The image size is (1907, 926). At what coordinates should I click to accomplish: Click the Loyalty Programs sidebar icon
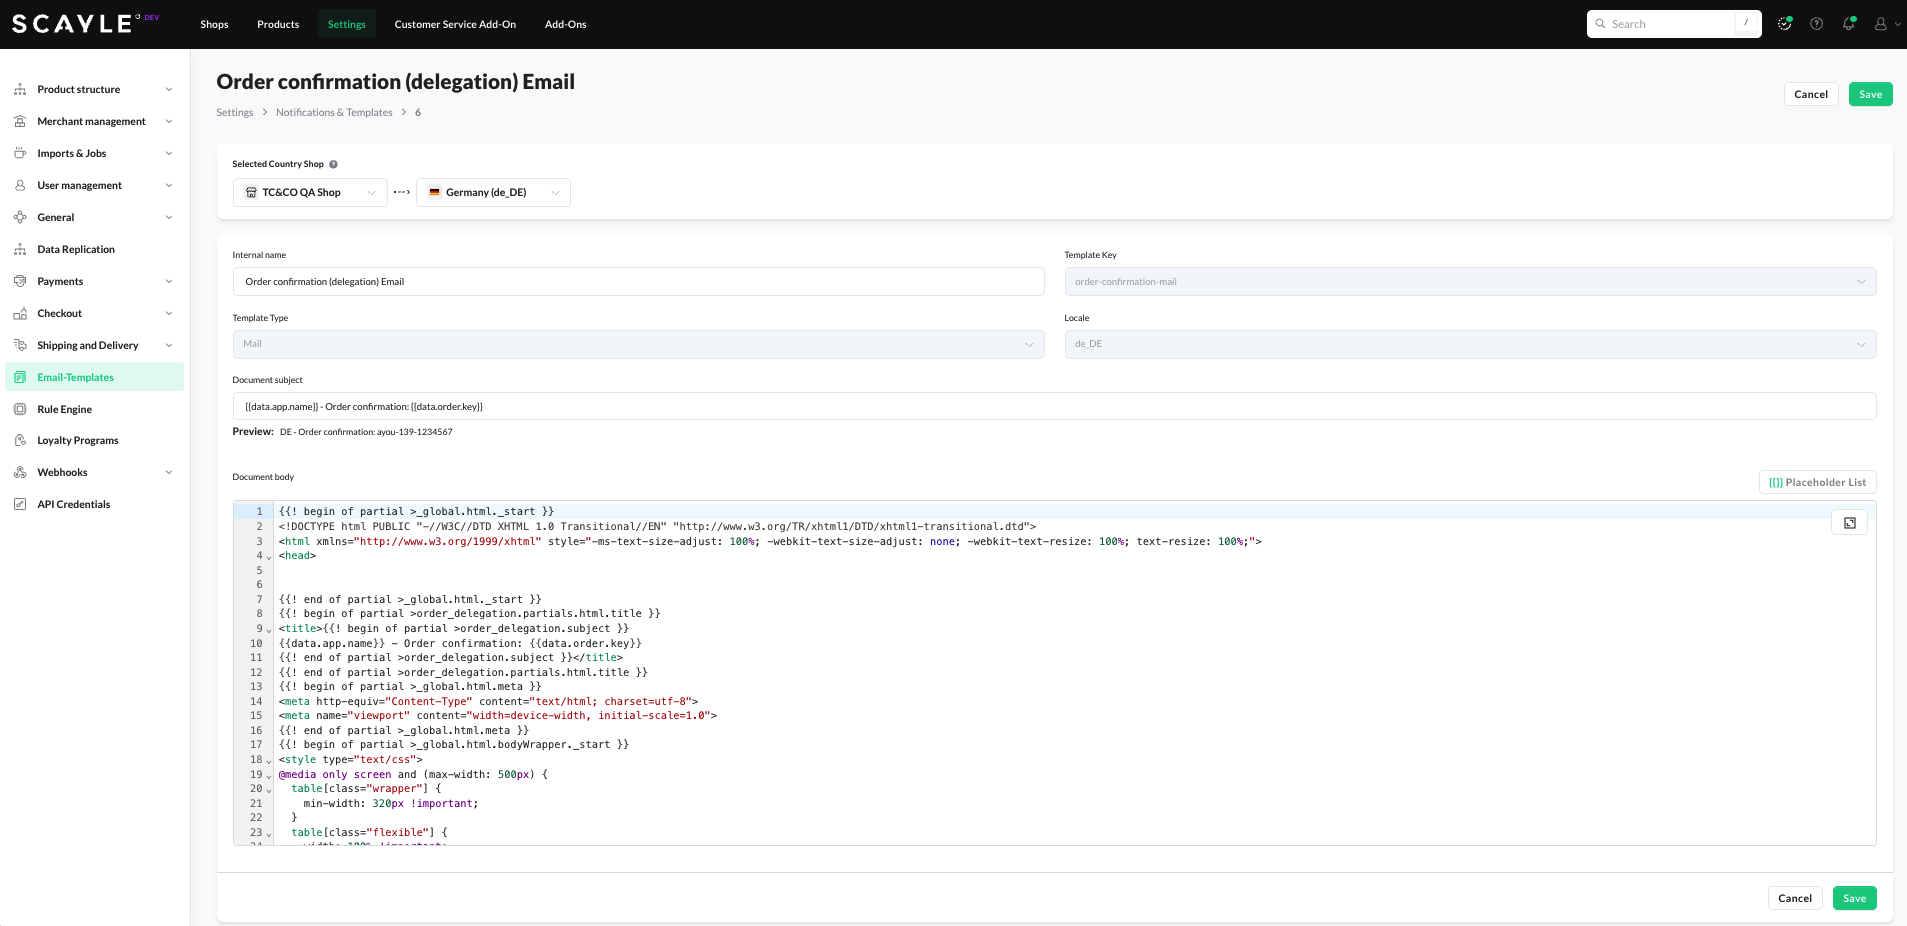tap(20, 440)
